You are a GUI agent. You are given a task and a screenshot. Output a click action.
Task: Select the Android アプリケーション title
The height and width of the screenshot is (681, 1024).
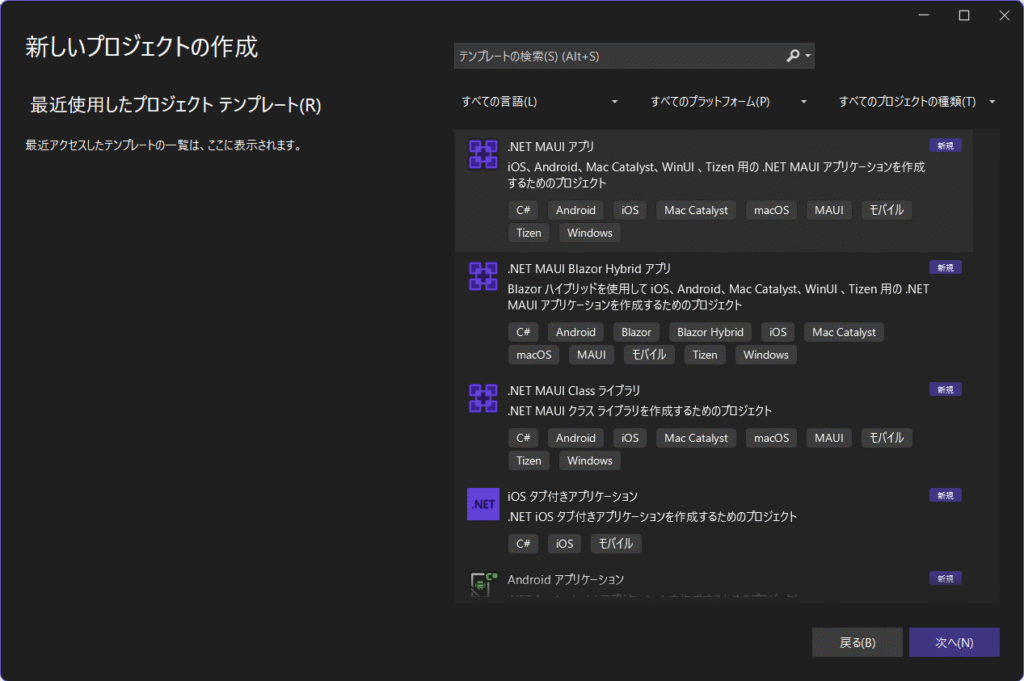coord(566,580)
